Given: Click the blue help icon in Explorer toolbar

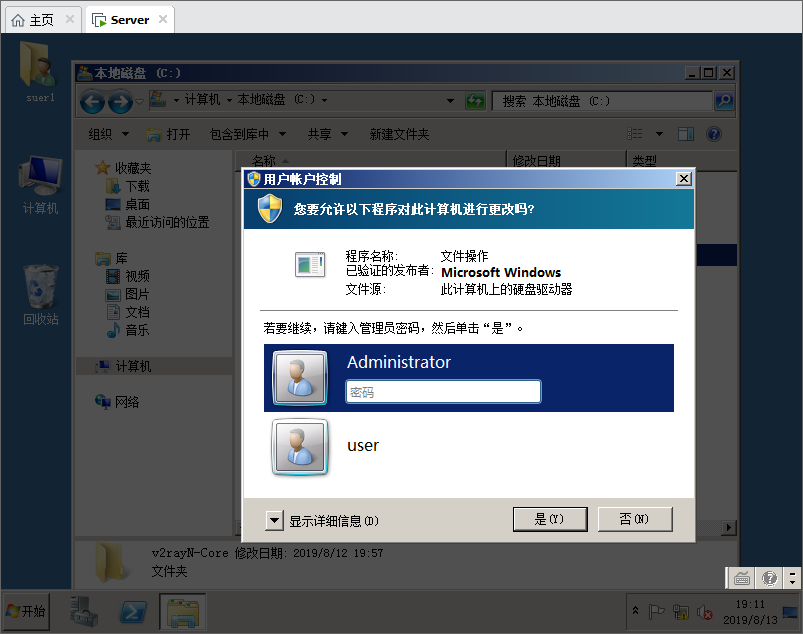Looking at the screenshot, I should point(713,134).
